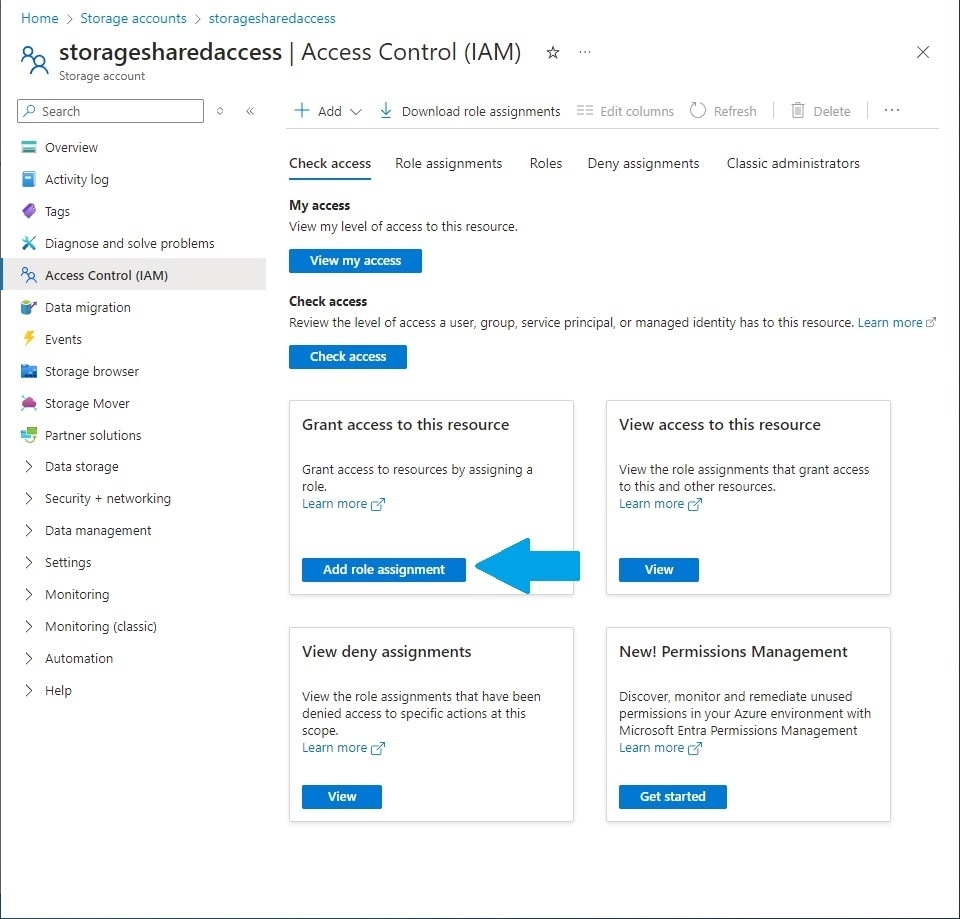The width and height of the screenshot is (960, 919).
Task: Open Learn more in View deny assignments card
Action: [343, 748]
